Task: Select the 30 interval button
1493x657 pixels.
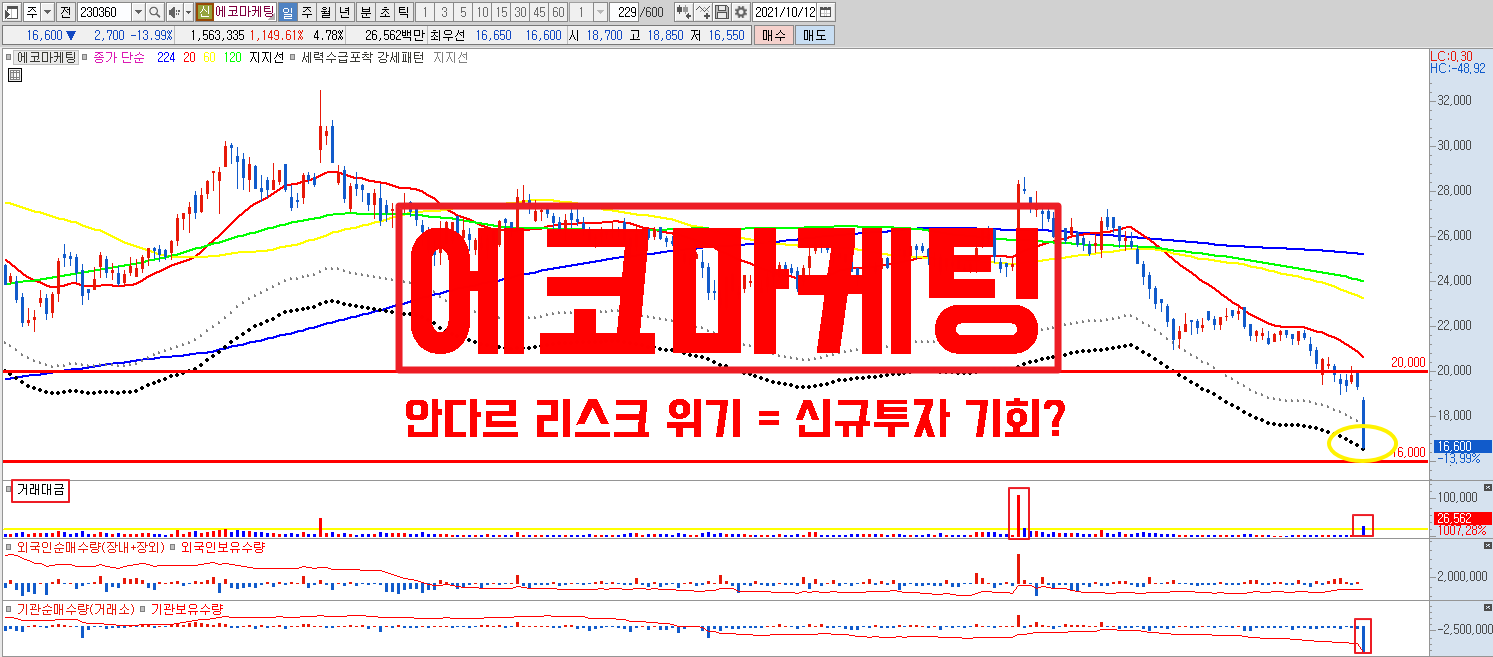Action: pos(520,12)
